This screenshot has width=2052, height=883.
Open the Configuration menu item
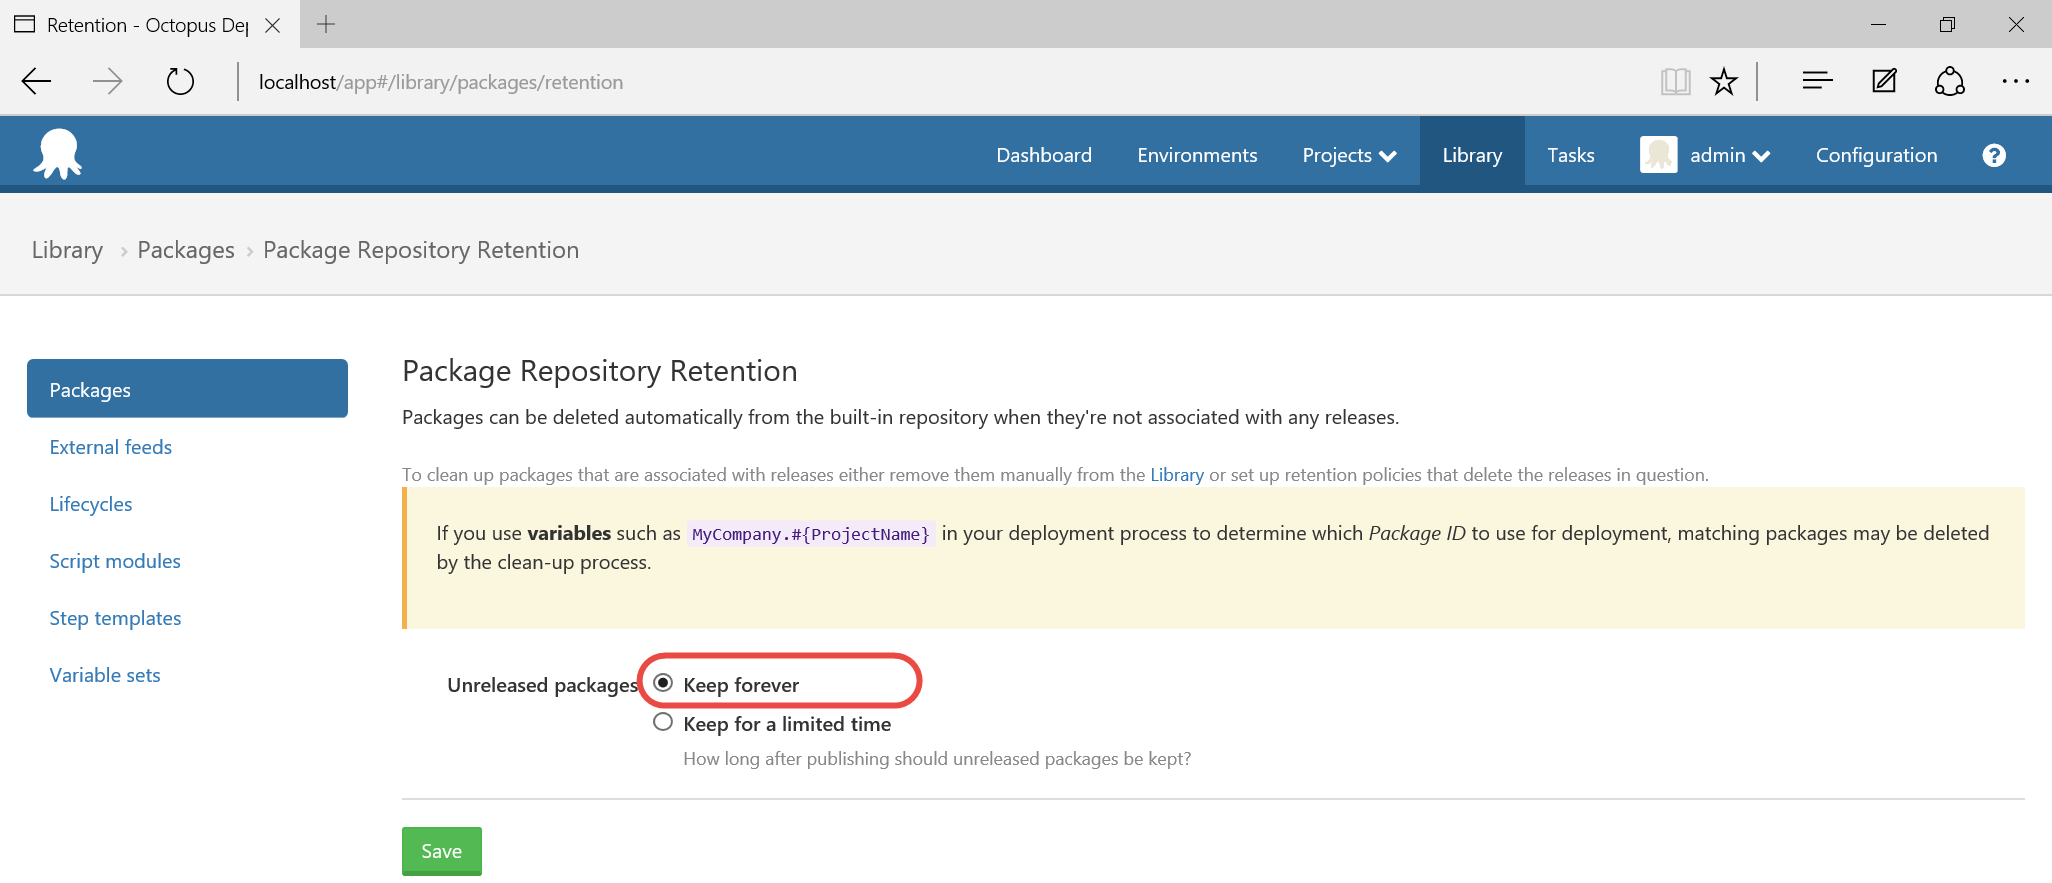pos(1876,155)
